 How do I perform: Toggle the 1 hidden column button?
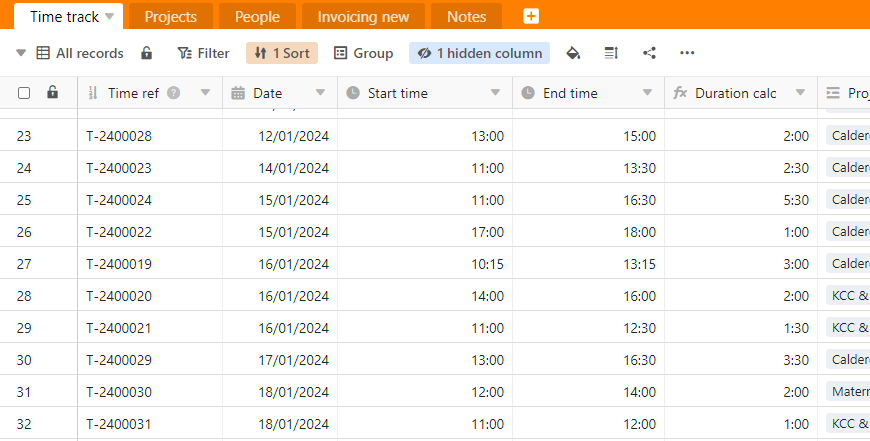[479, 53]
